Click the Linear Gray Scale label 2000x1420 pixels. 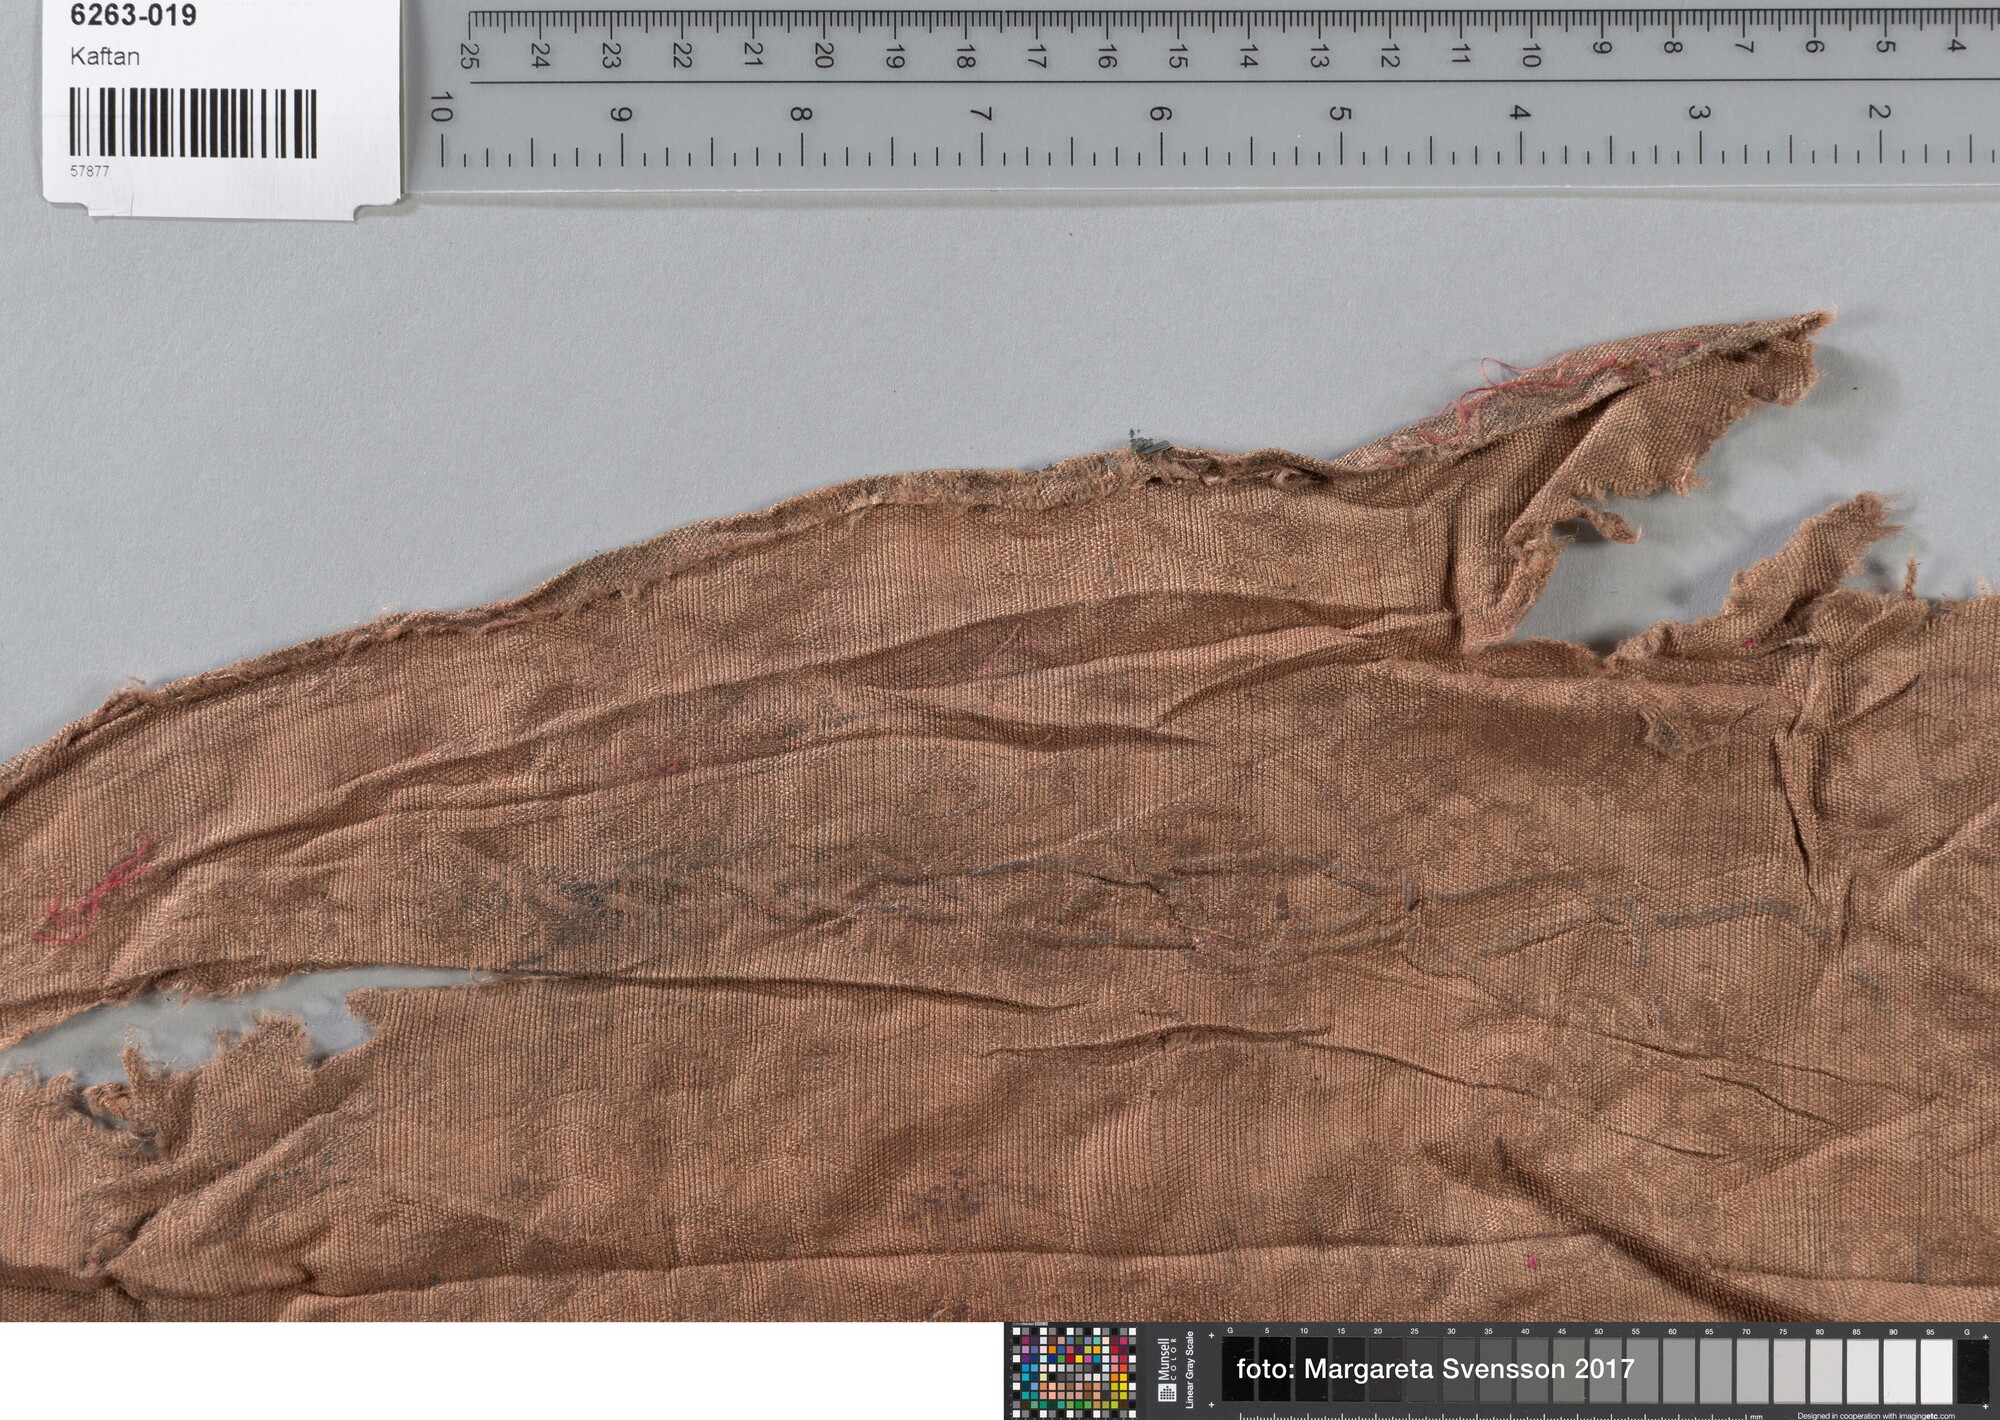[1192, 1372]
